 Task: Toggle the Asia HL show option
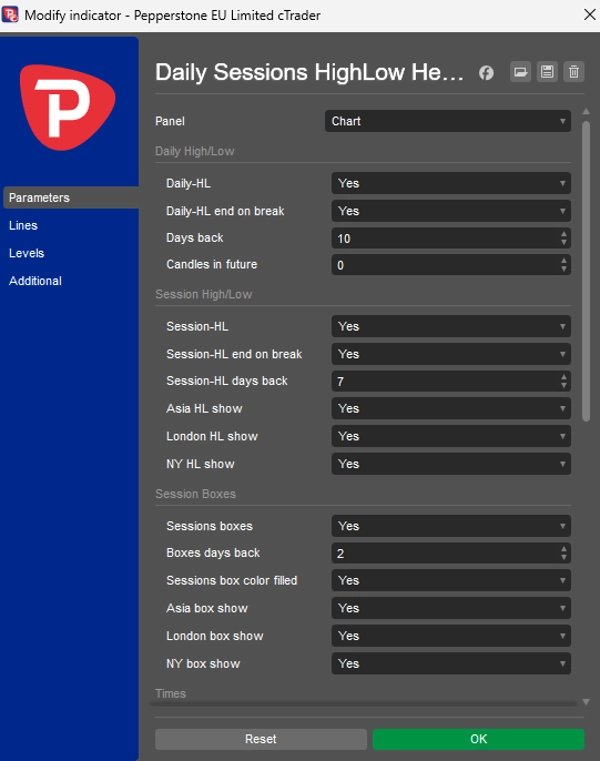click(x=450, y=408)
